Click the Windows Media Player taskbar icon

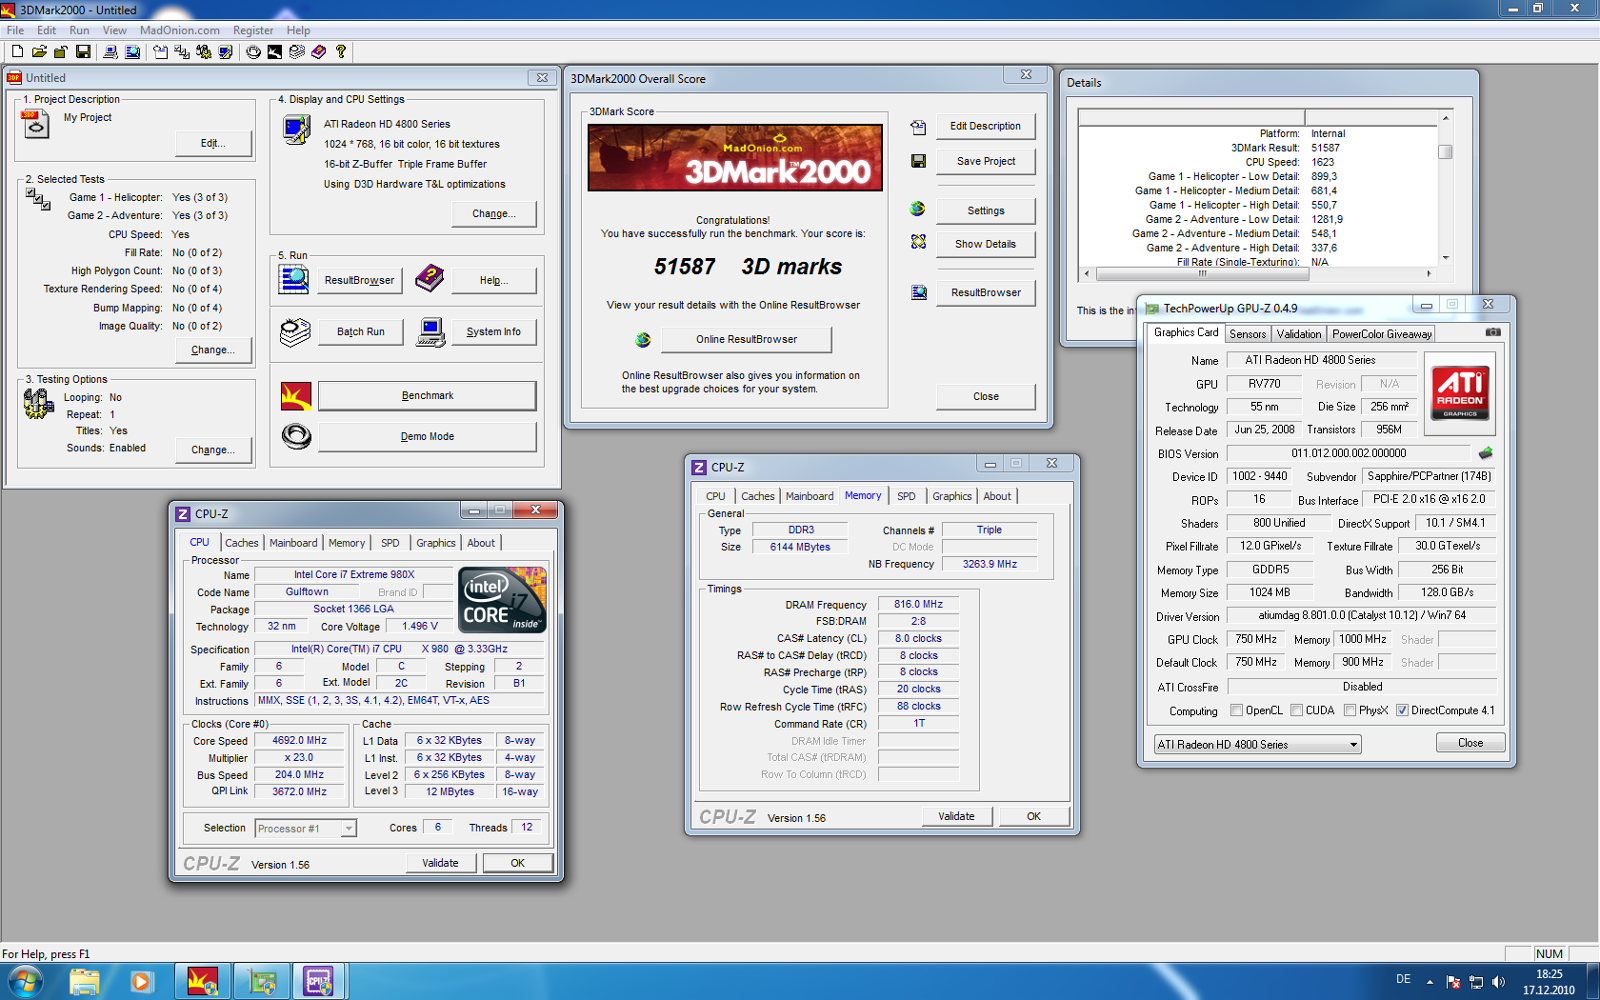click(x=141, y=982)
